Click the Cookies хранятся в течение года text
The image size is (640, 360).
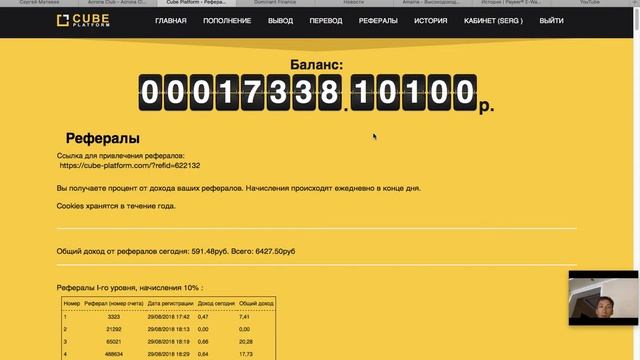[116, 206]
